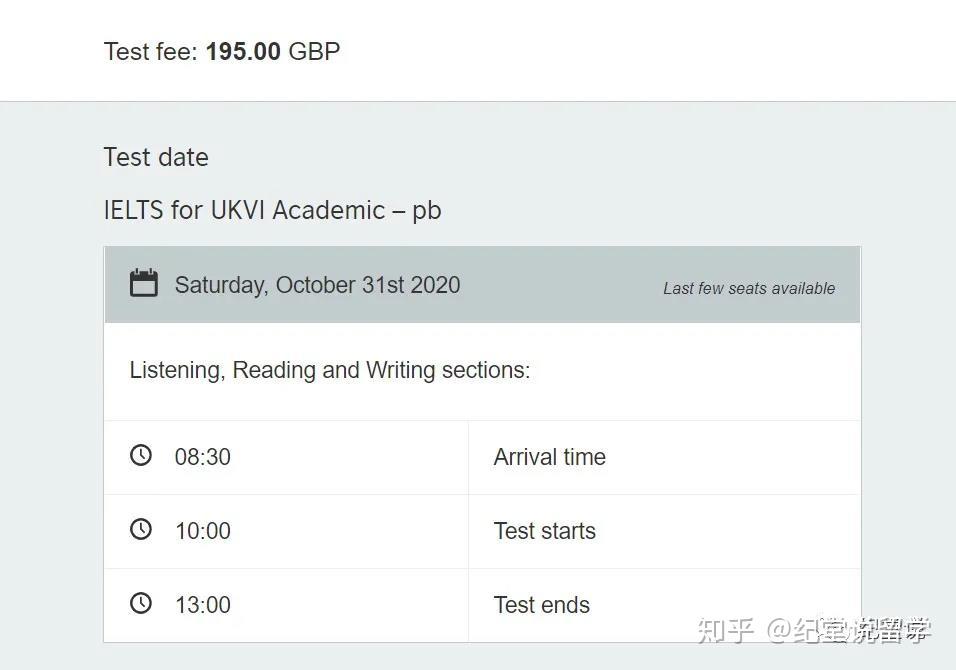The width and height of the screenshot is (956, 670).
Task: Click the 10:00 time value
Action: click(203, 531)
